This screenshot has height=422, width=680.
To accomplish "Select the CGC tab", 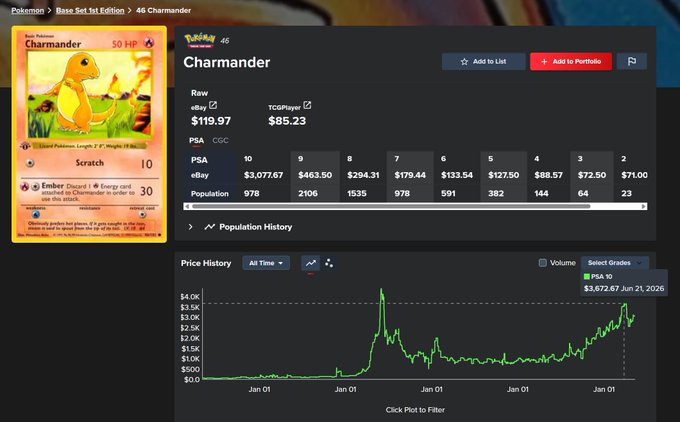I will [x=220, y=141].
